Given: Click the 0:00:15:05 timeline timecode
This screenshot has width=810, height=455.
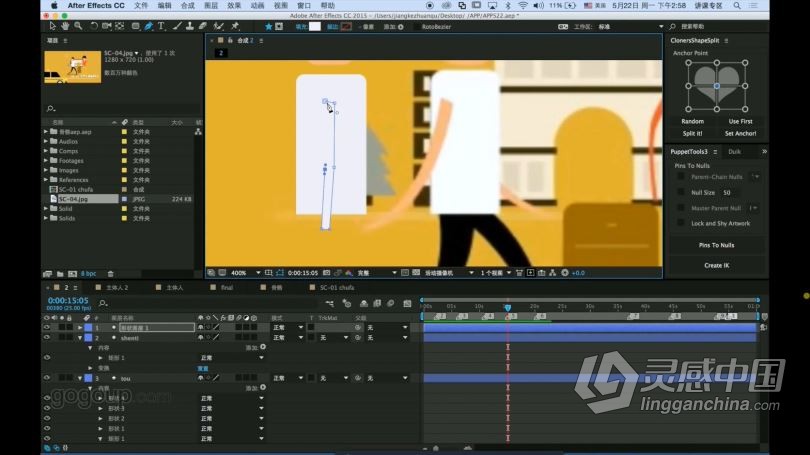Looking at the screenshot, I should tap(68, 301).
